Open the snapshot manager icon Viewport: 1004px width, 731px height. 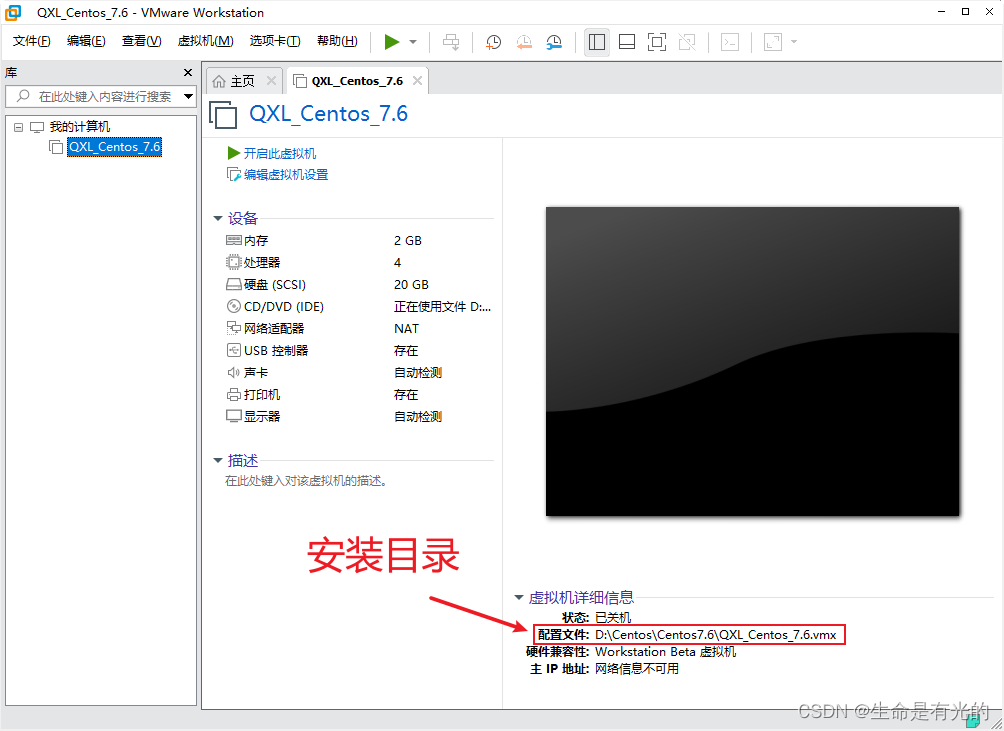coord(554,42)
